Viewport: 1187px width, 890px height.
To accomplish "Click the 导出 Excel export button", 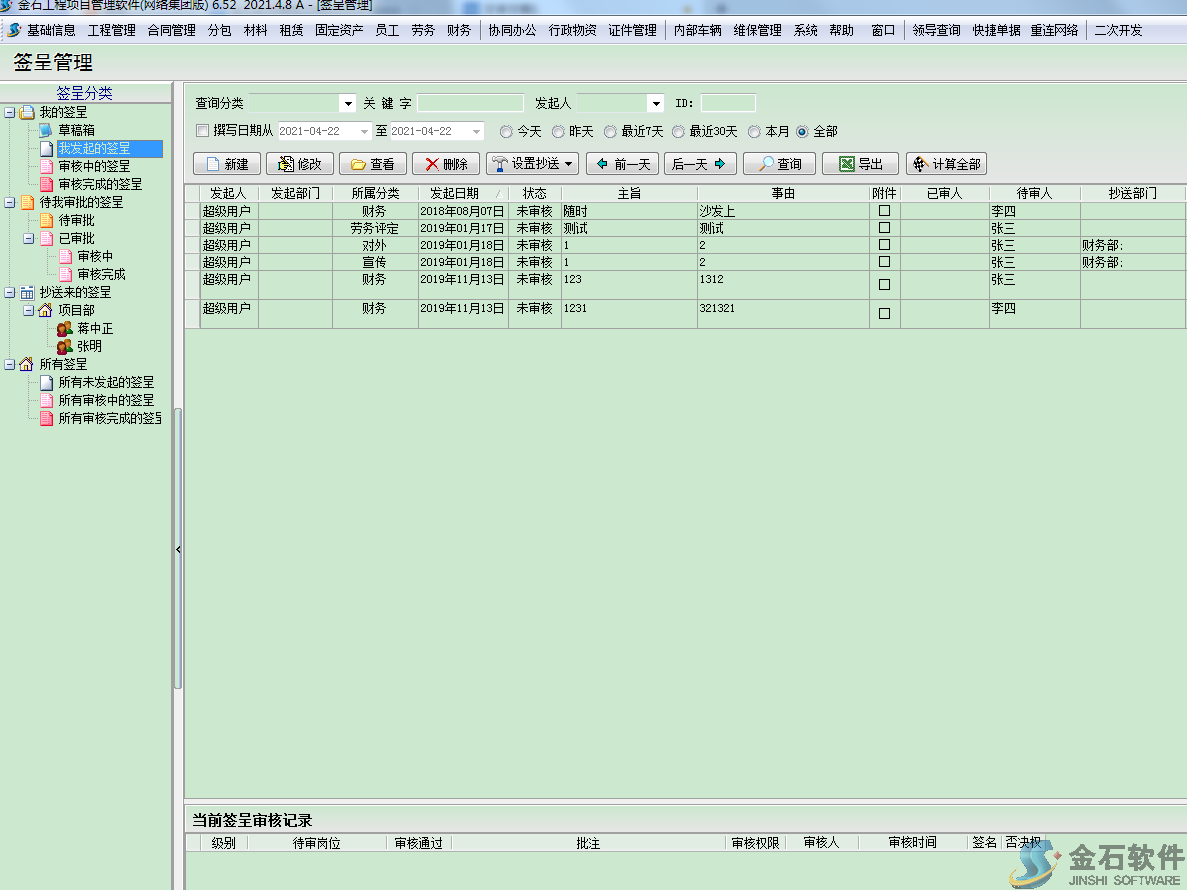I will click(x=860, y=164).
